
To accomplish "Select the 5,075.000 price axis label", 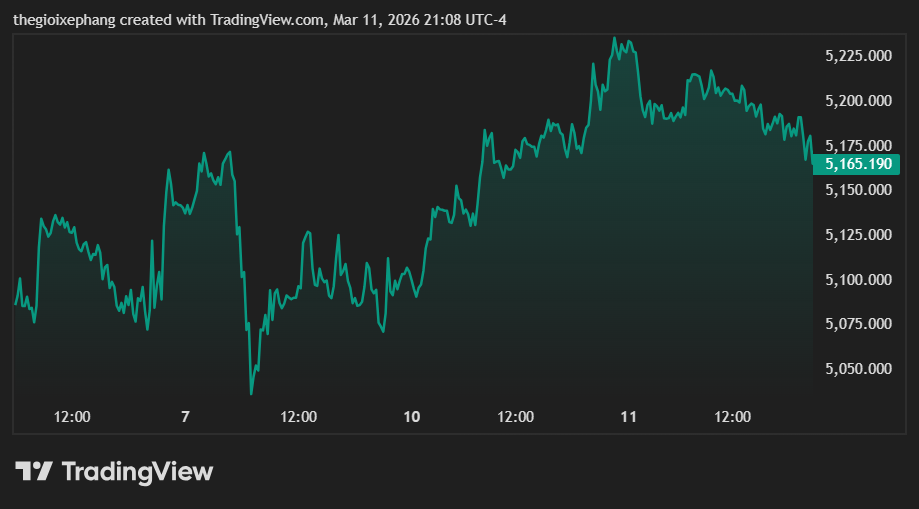I will point(857,324).
